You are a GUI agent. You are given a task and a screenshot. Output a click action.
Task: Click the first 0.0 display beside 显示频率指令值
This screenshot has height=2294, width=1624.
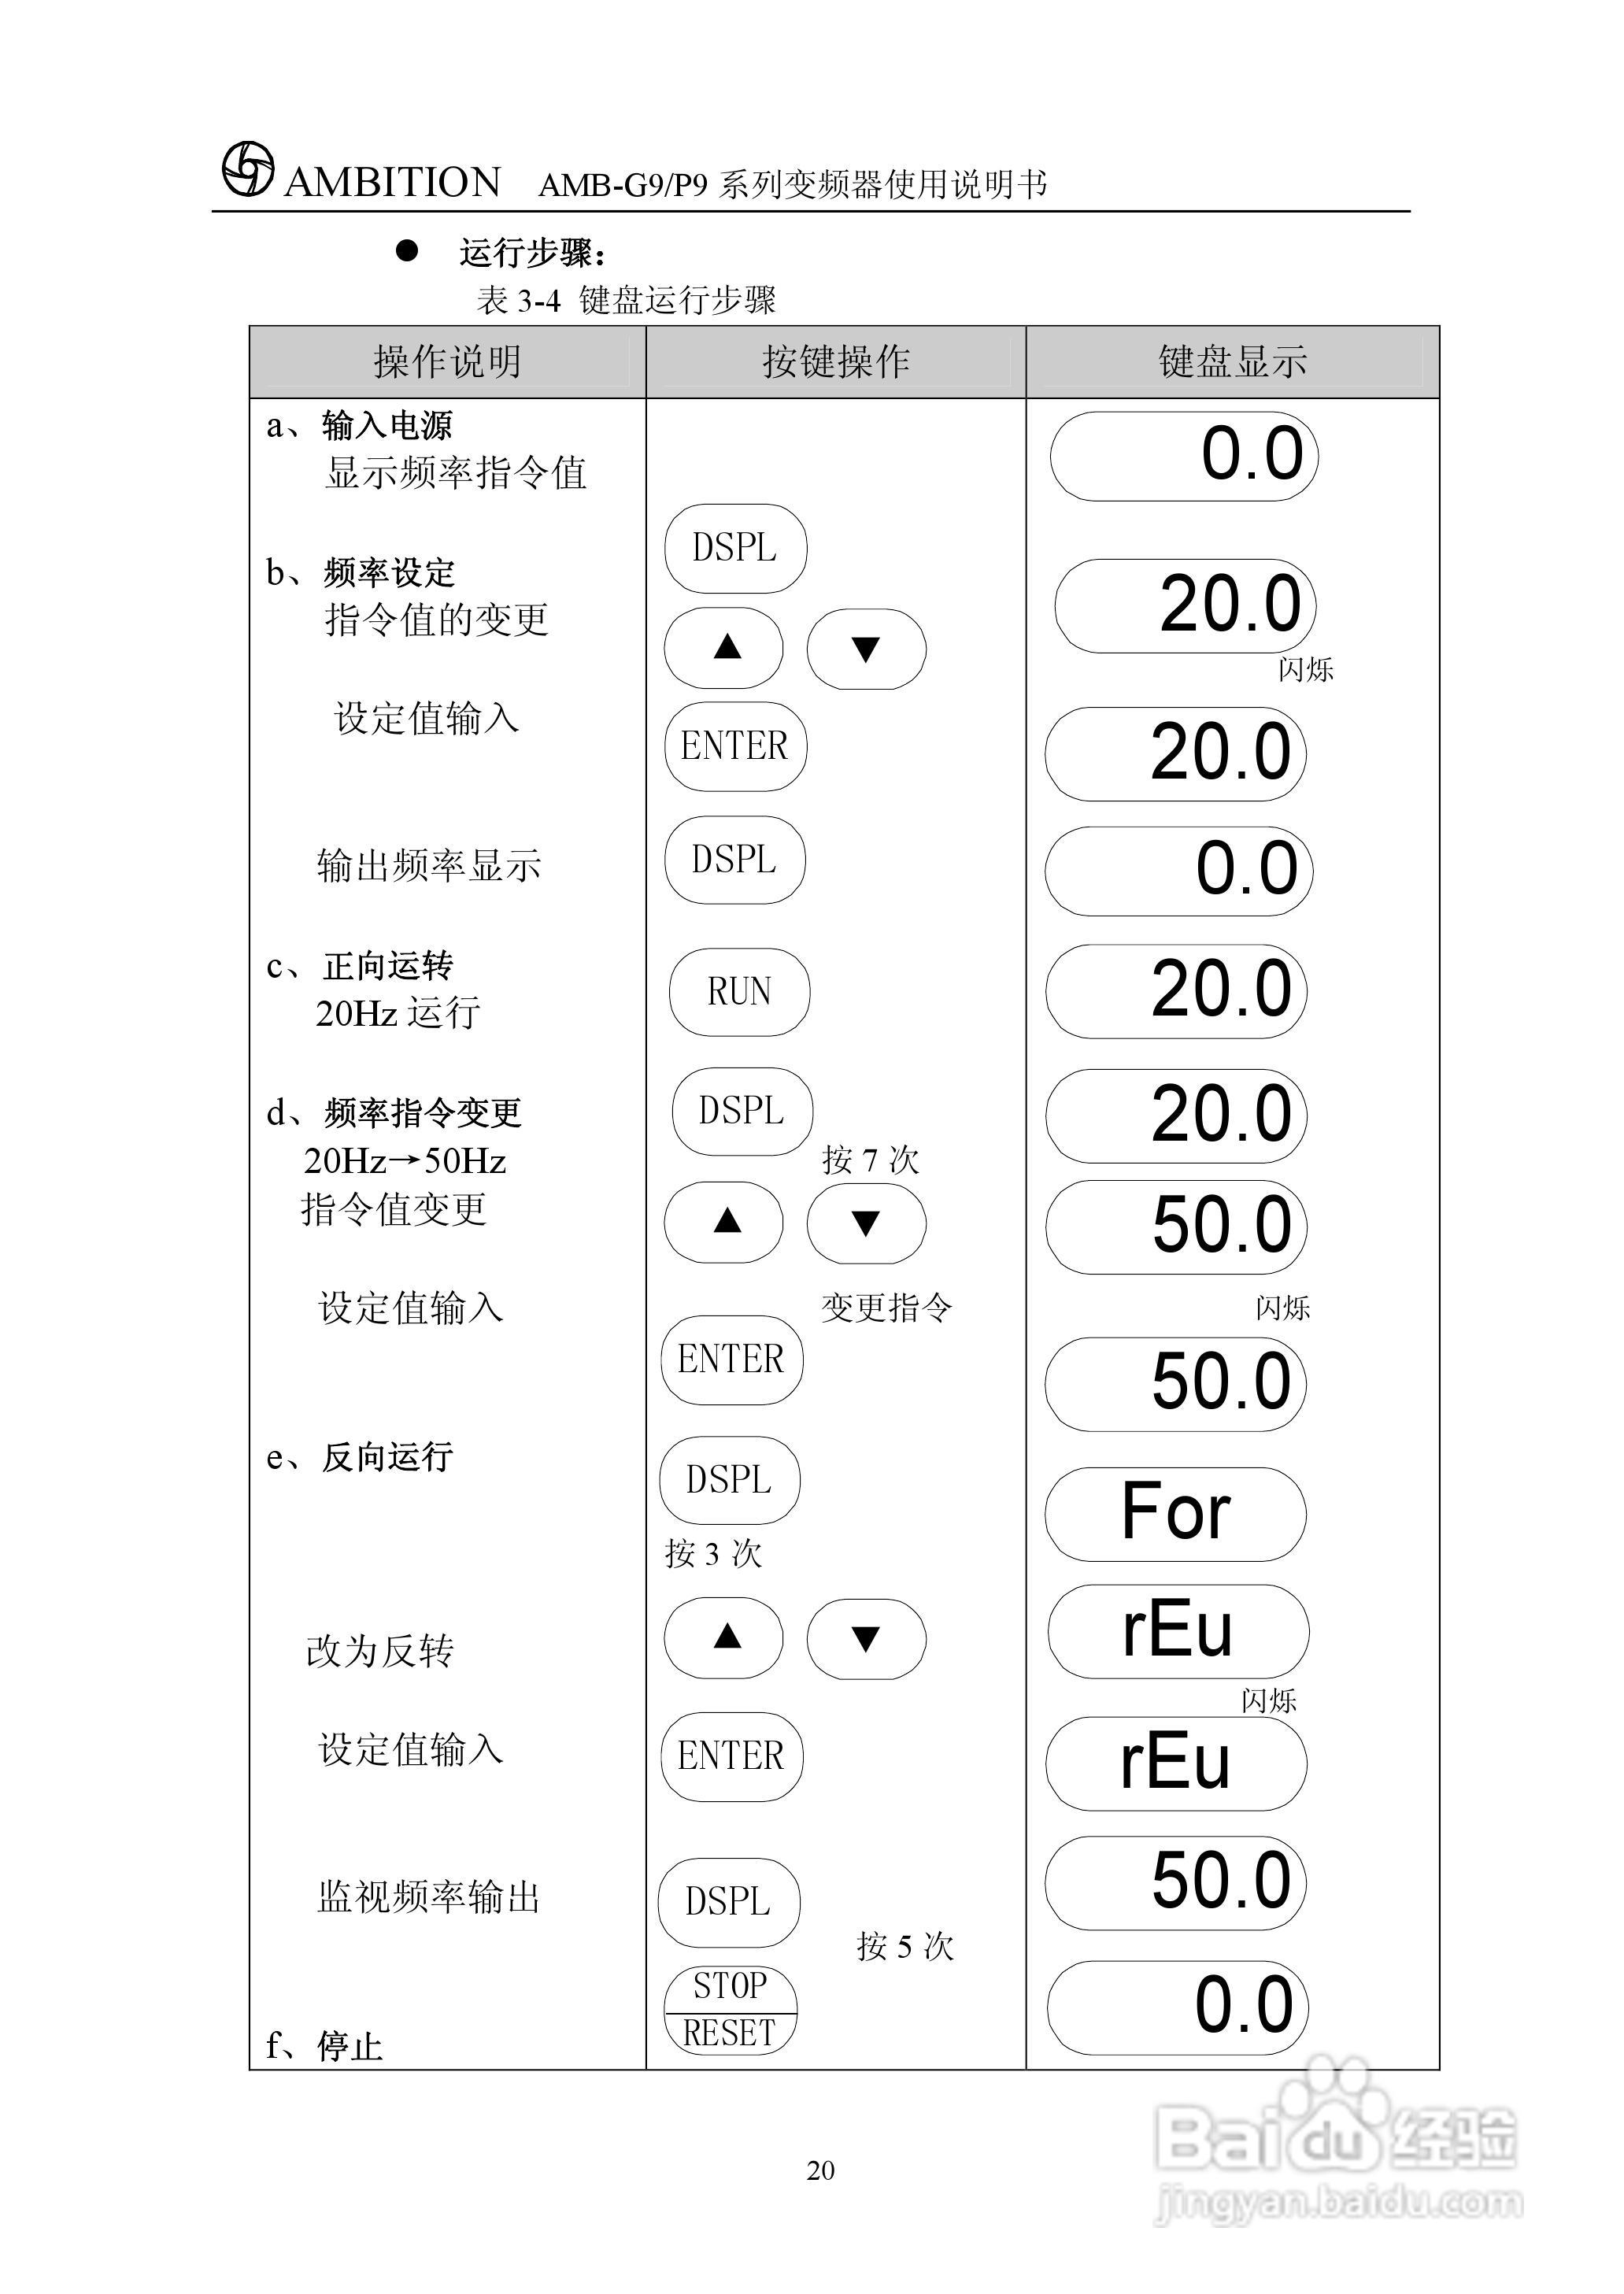pos(1184,456)
